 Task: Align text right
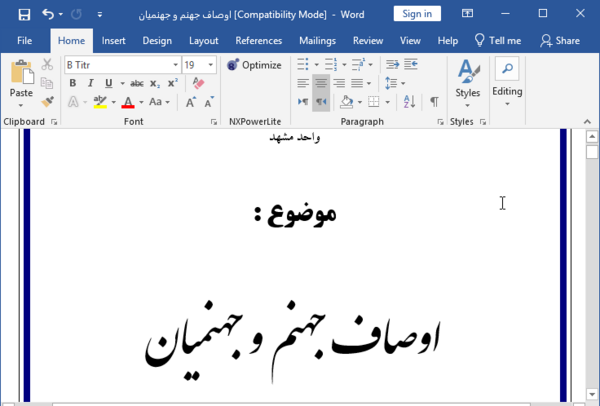tap(339, 83)
